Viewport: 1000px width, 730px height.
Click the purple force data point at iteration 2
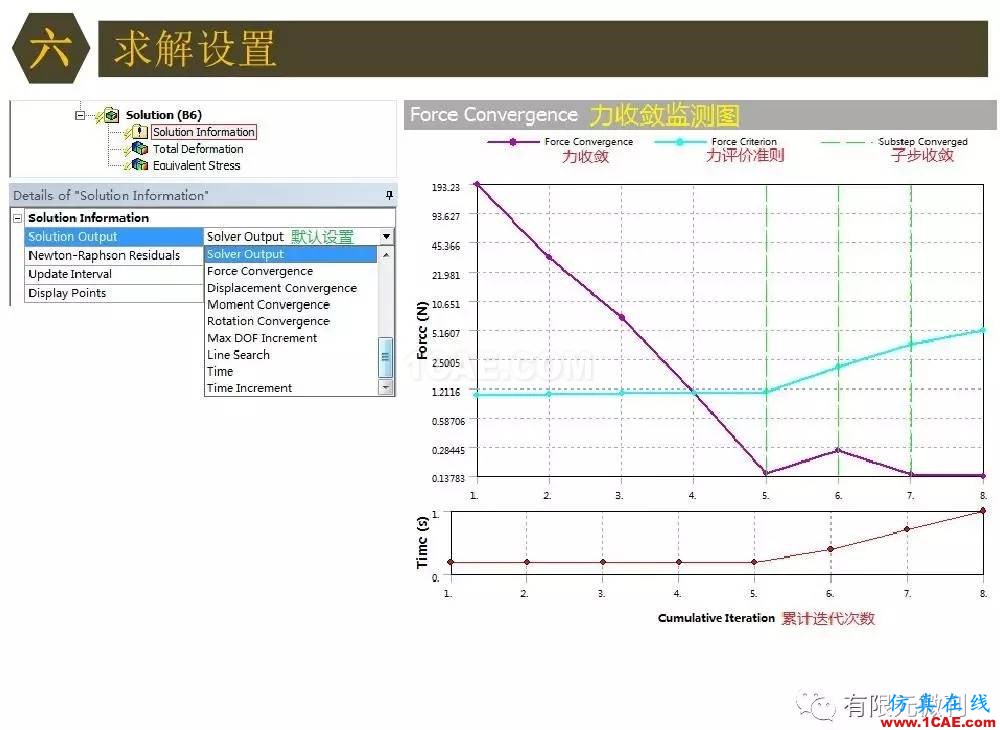coord(549,257)
